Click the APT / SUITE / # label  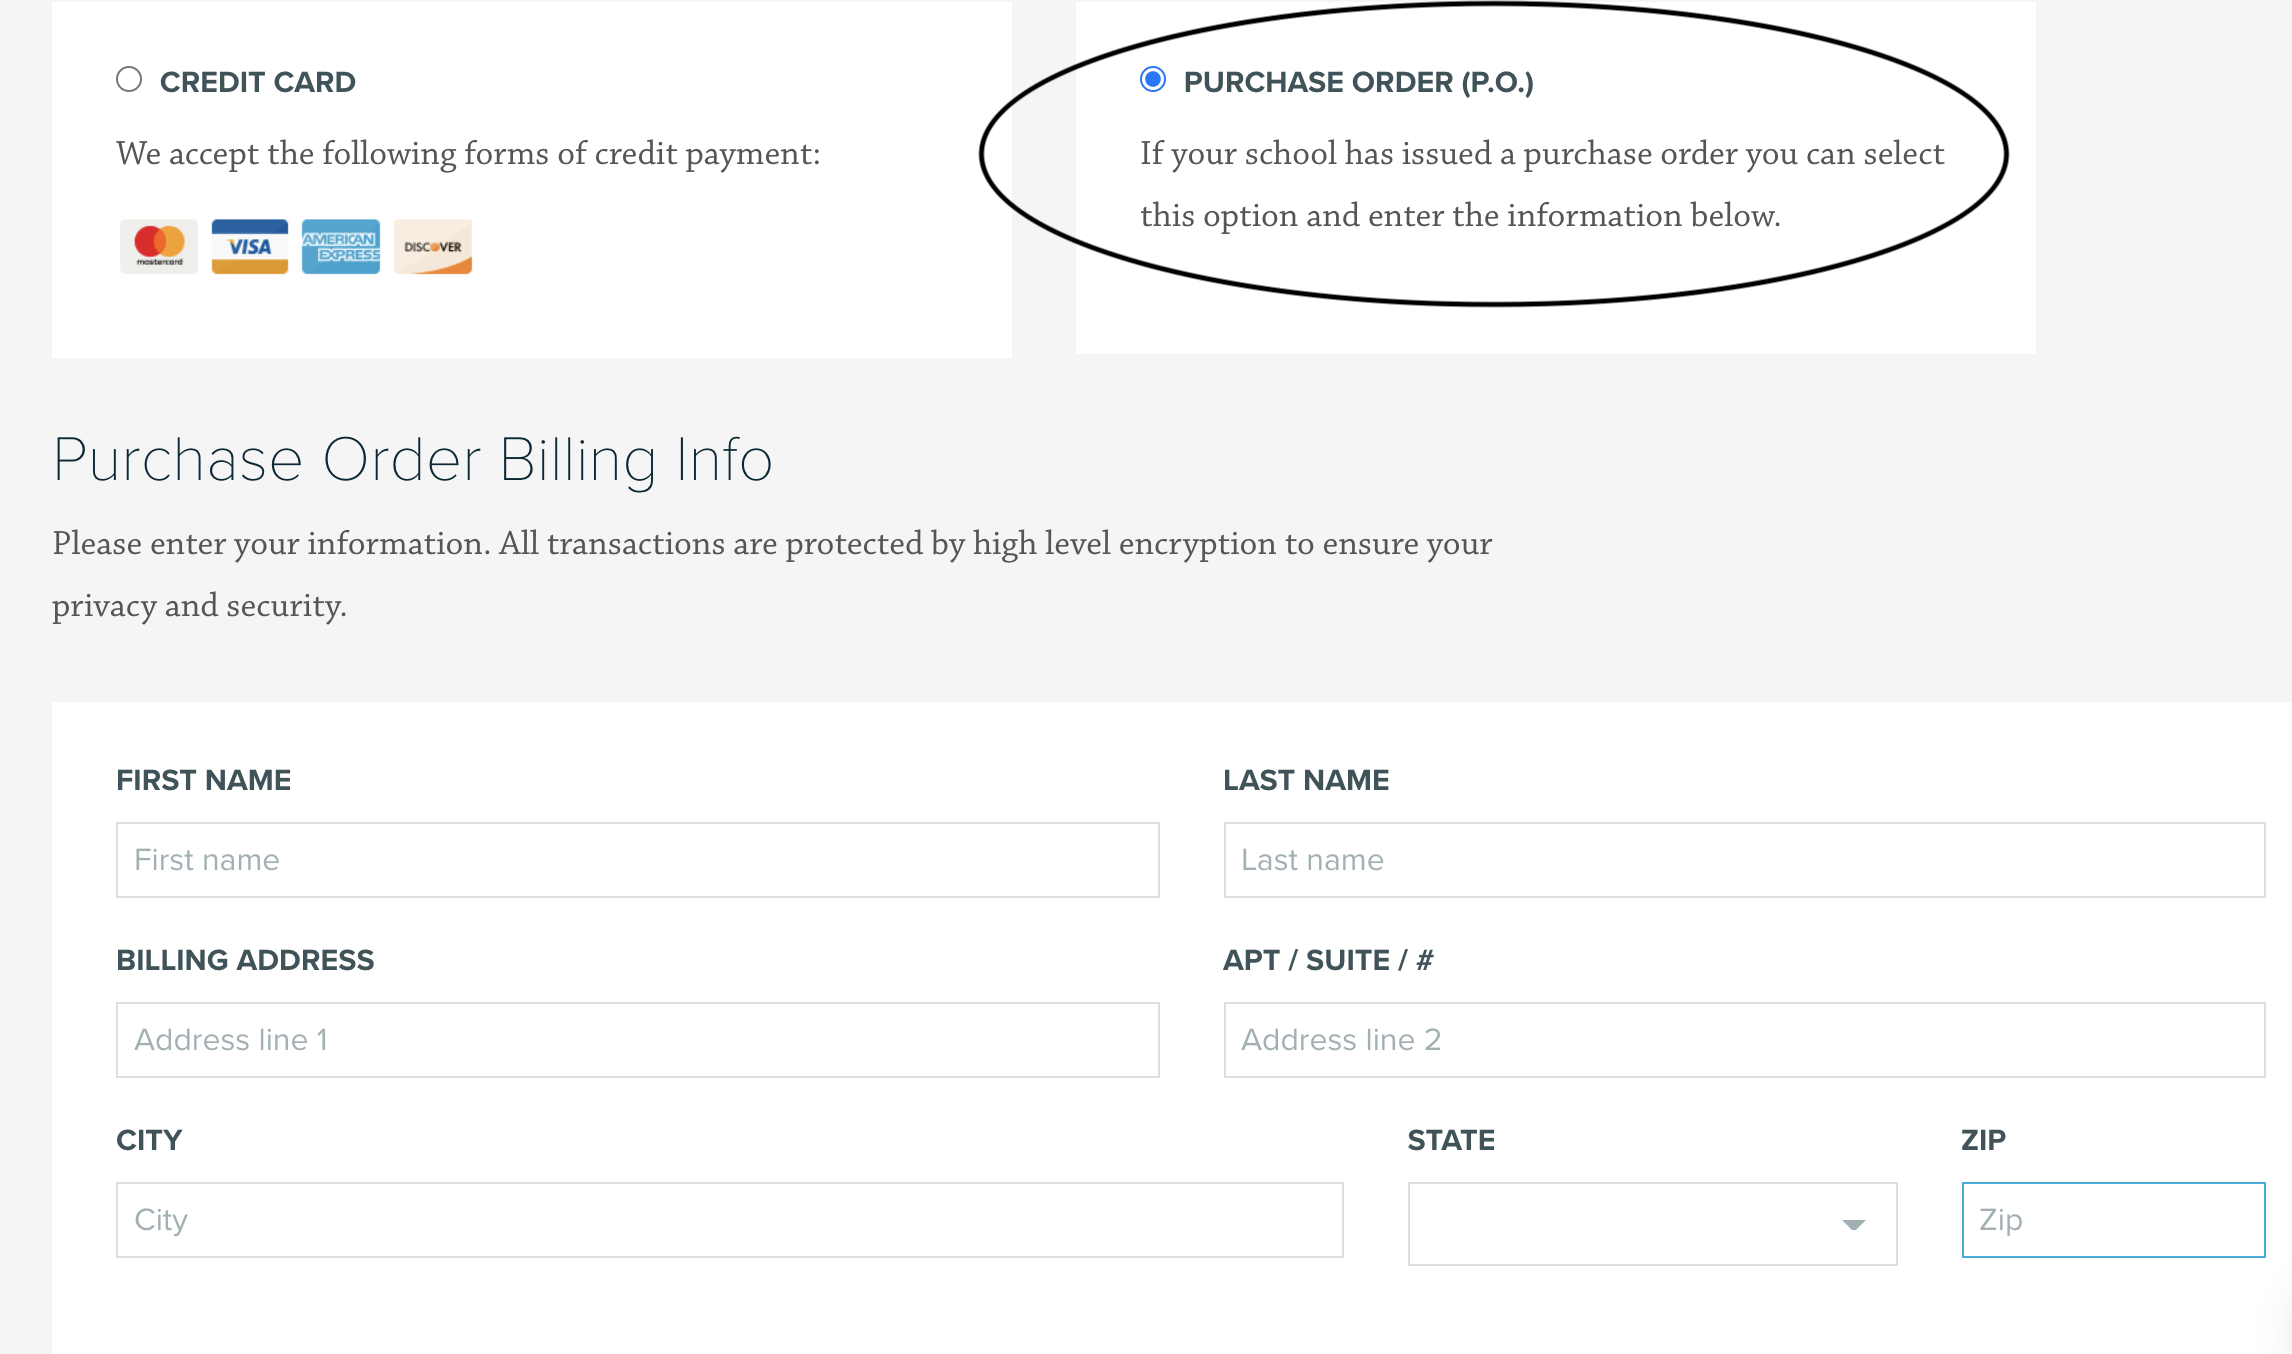tap(1328, 960)
